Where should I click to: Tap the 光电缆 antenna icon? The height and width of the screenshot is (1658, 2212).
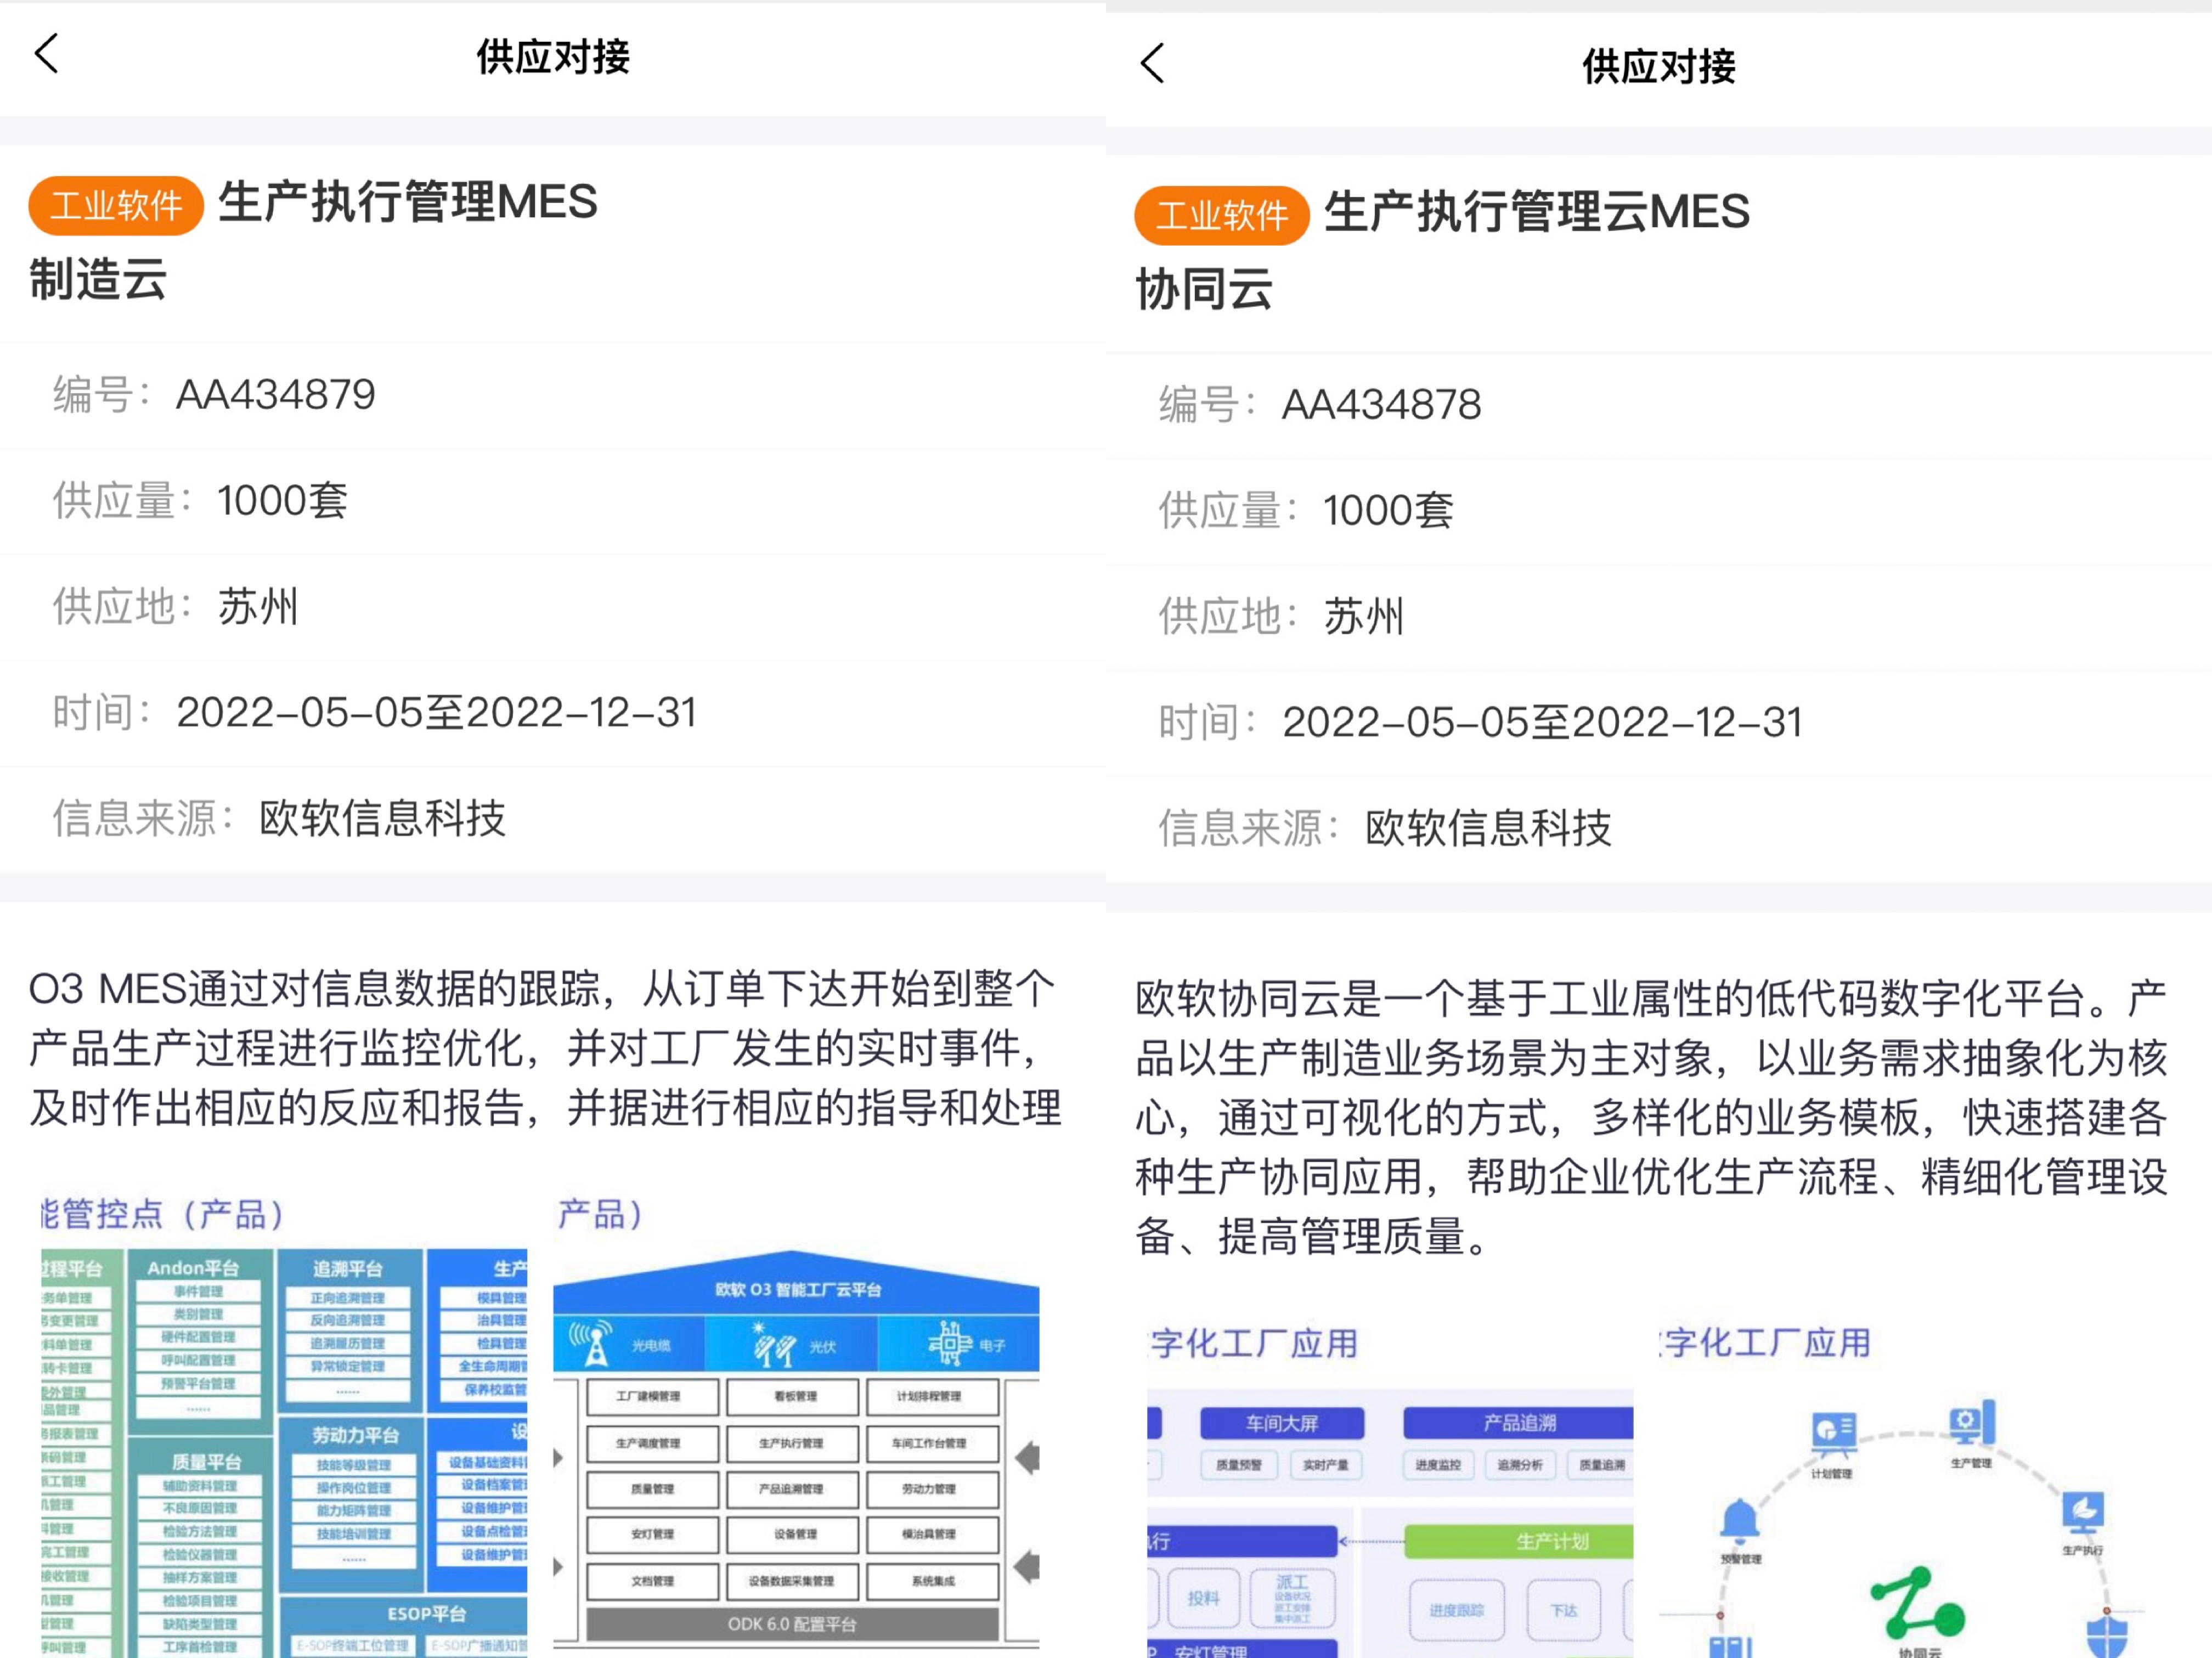[592, 1344]
